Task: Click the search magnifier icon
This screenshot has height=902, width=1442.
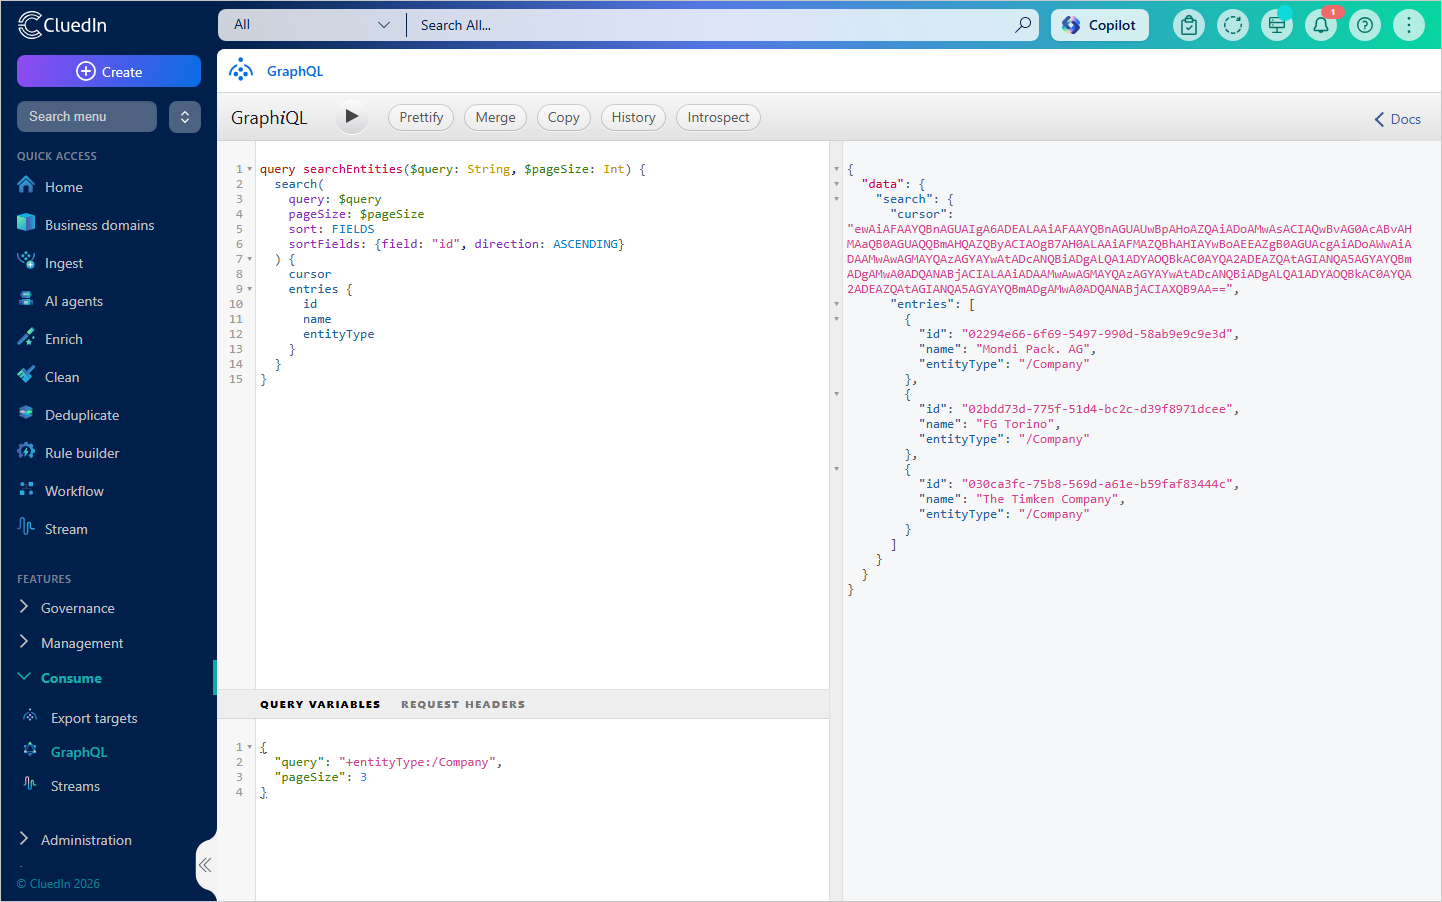Action: pos(1023,25)
